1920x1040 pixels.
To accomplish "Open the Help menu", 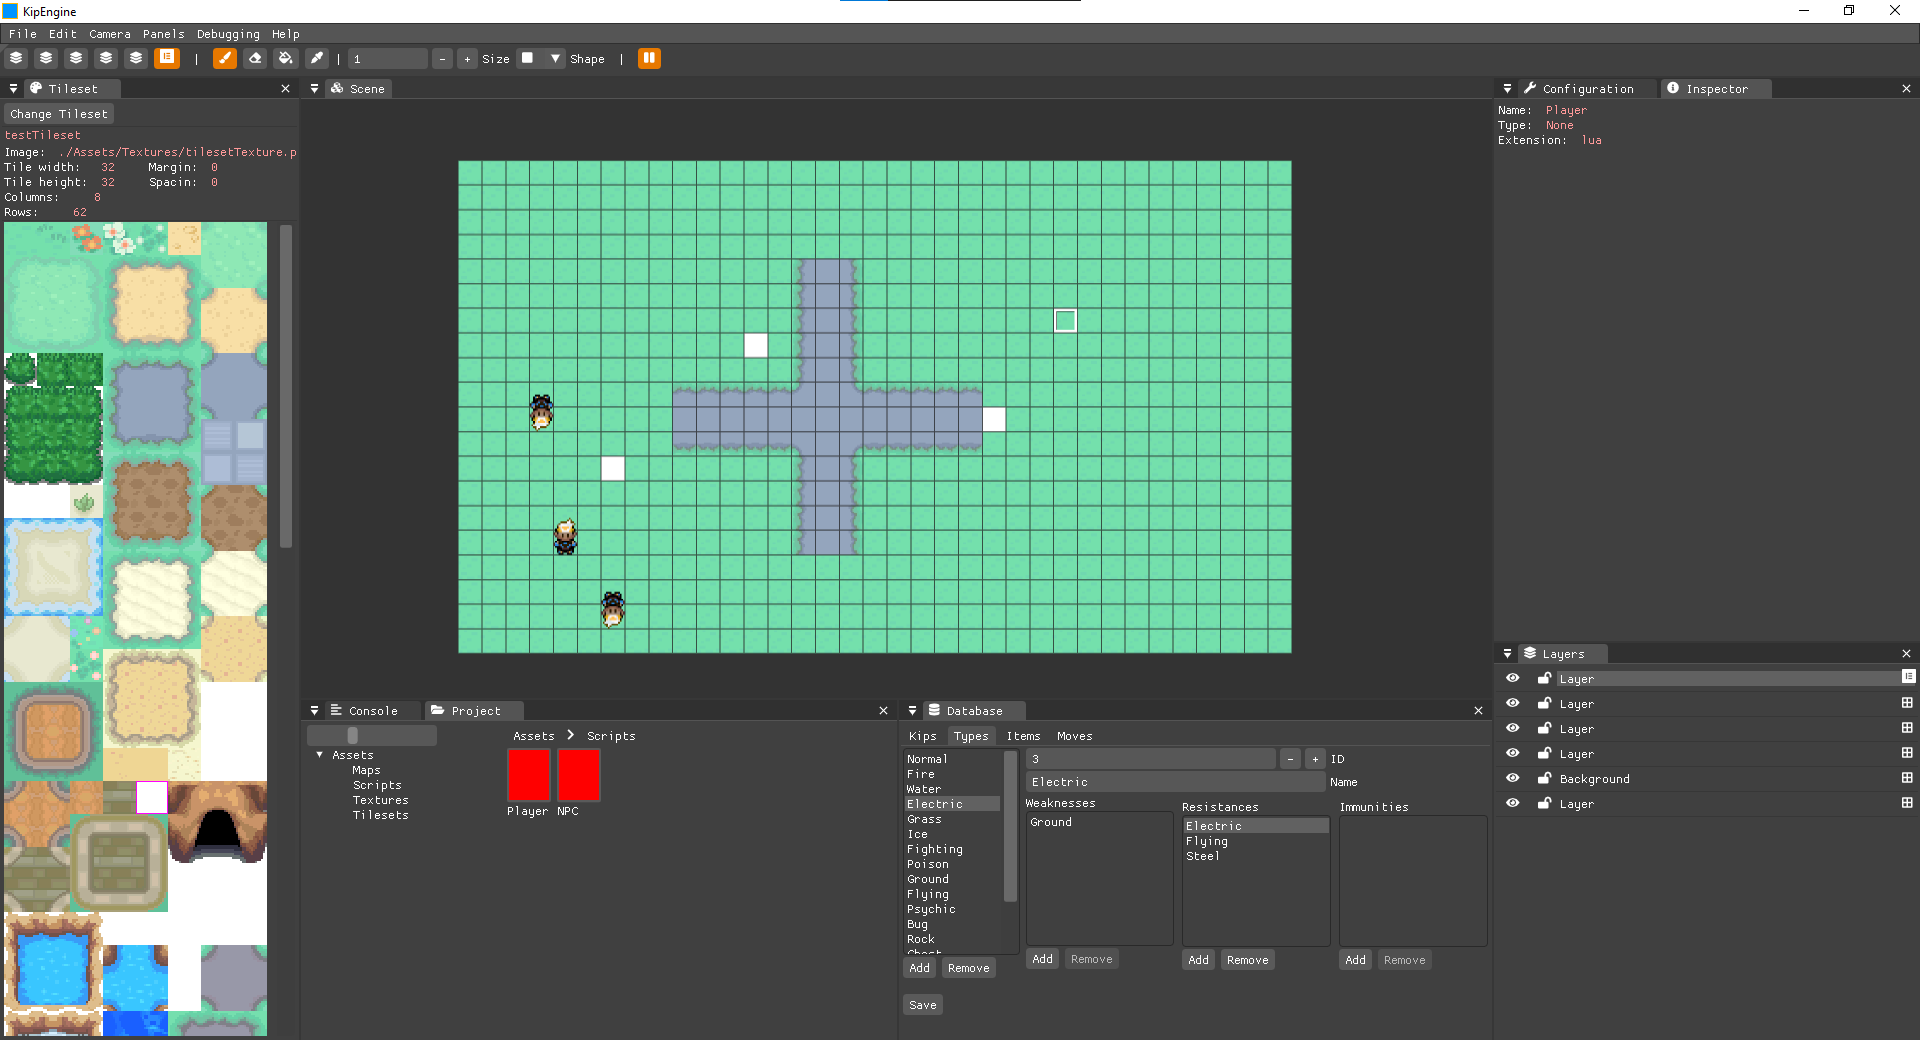I will click(x=285, y=34).
